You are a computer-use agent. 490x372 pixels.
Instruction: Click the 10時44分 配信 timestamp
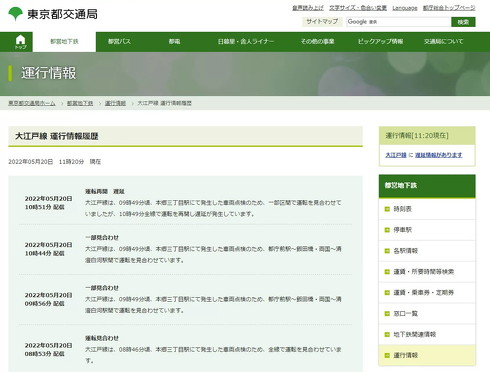pyautogui.click(x=44, y=253)
